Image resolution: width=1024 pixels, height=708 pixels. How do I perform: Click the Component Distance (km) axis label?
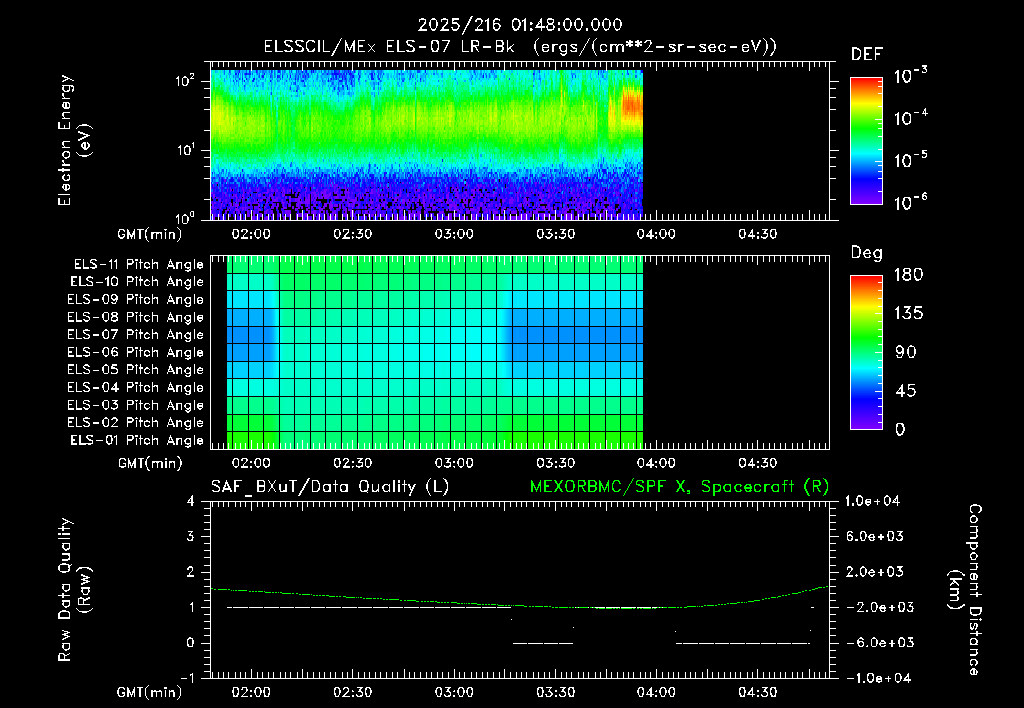pos(965,590)
